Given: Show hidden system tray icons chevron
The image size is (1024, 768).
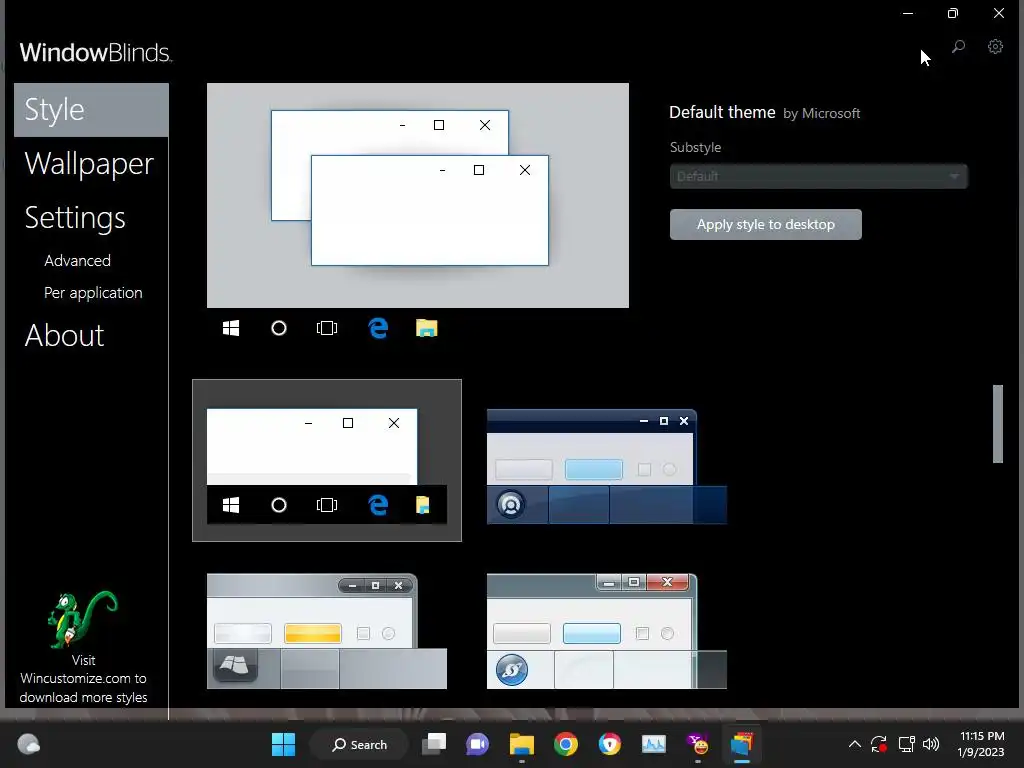Looking at the screenshot, I should (854, 744).
